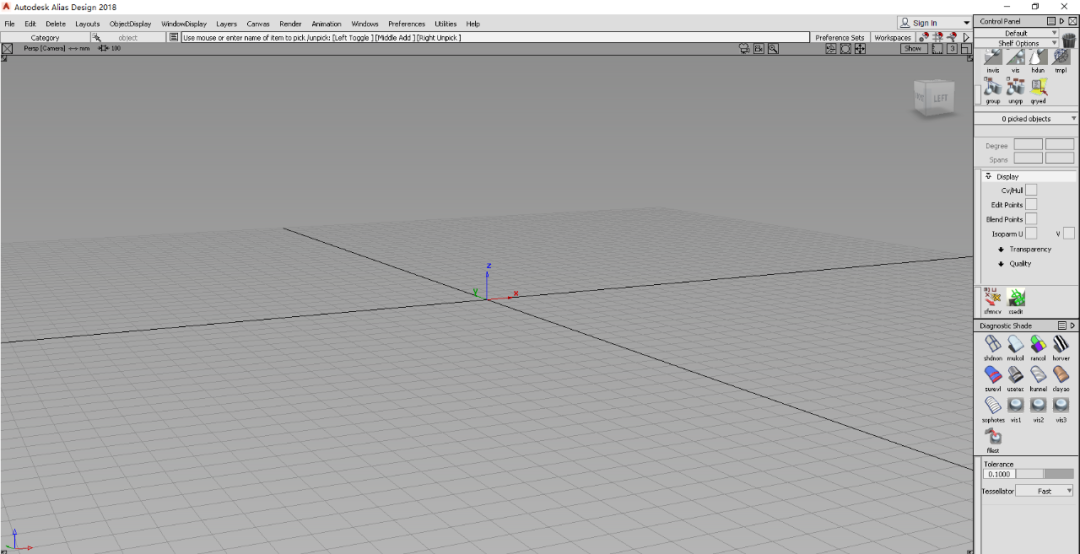1080x554 pixels.
Task: Activate the clayao diagnostic shade icon
Action: coord(1061,376)
